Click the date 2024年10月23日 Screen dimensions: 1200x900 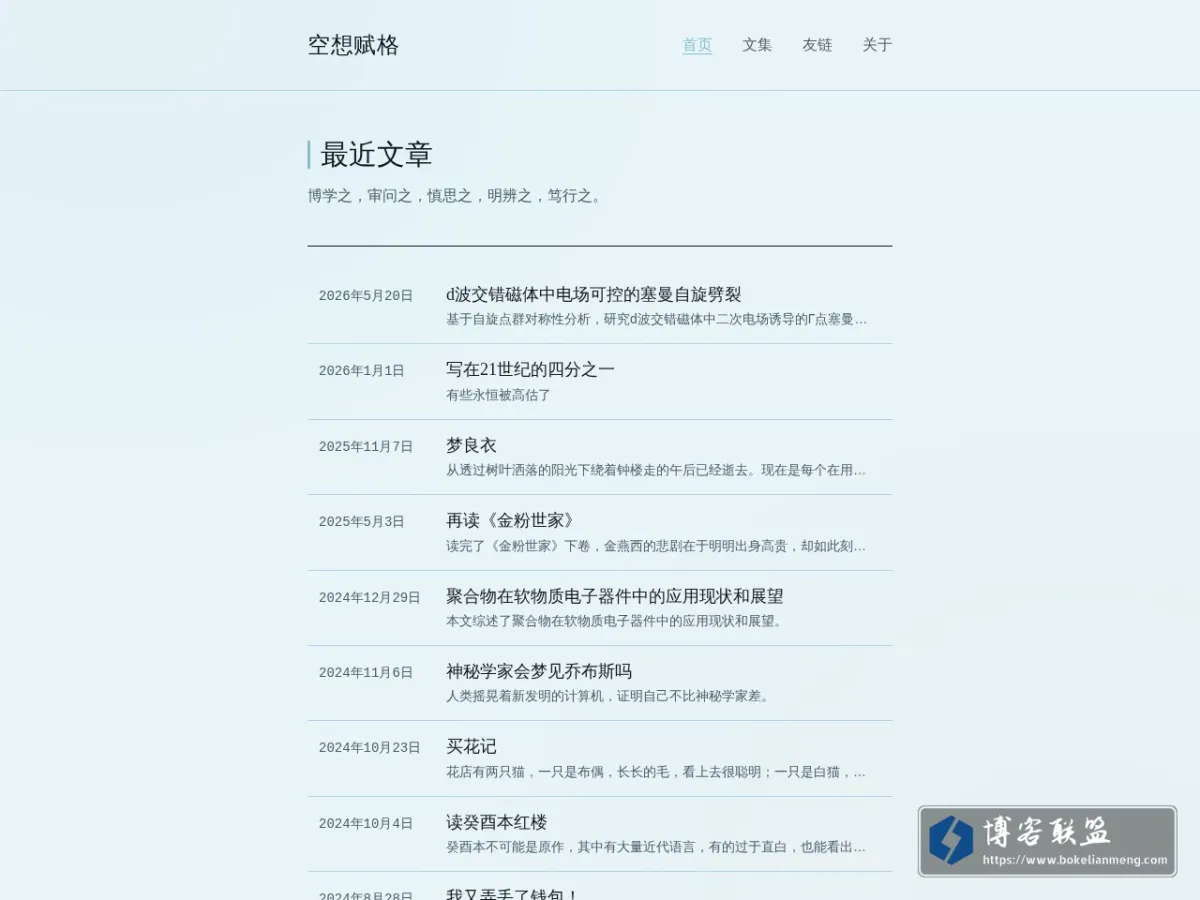[x=370, y=748]
